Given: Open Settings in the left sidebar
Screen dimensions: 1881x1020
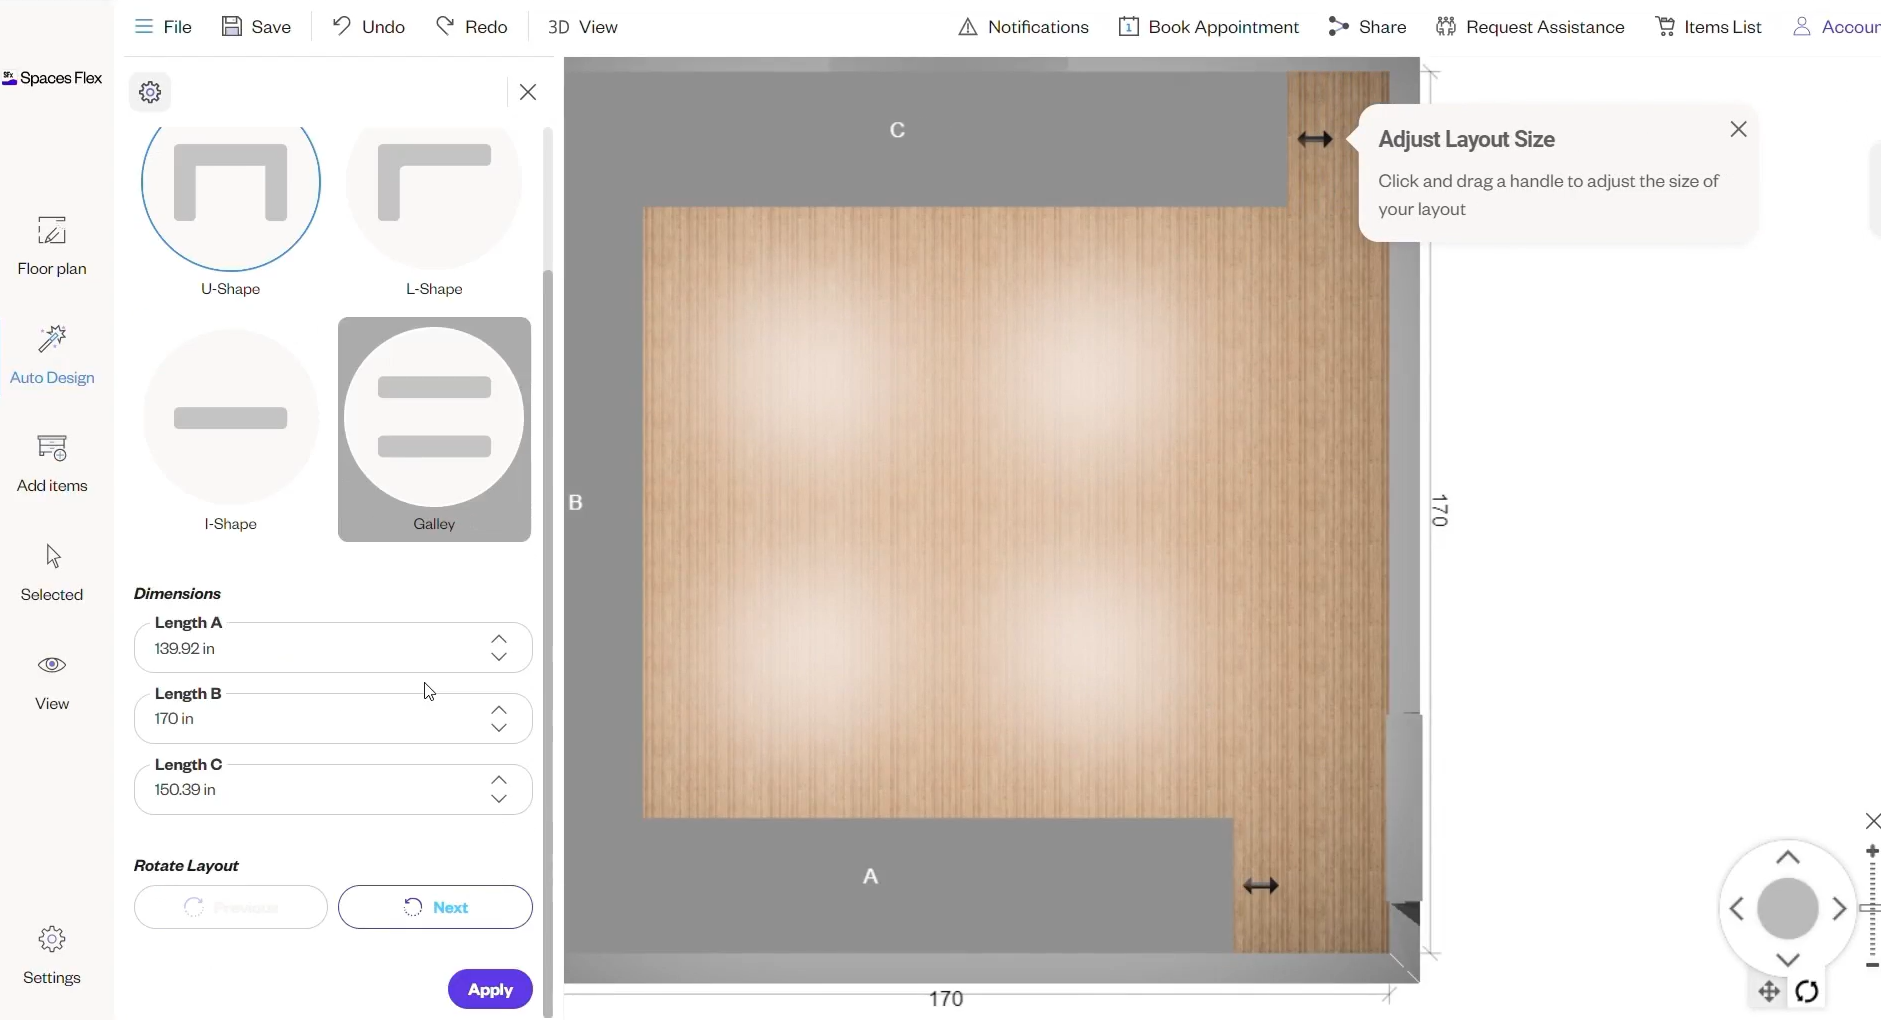Looking at the screenshot, I should tap(52, 956).
